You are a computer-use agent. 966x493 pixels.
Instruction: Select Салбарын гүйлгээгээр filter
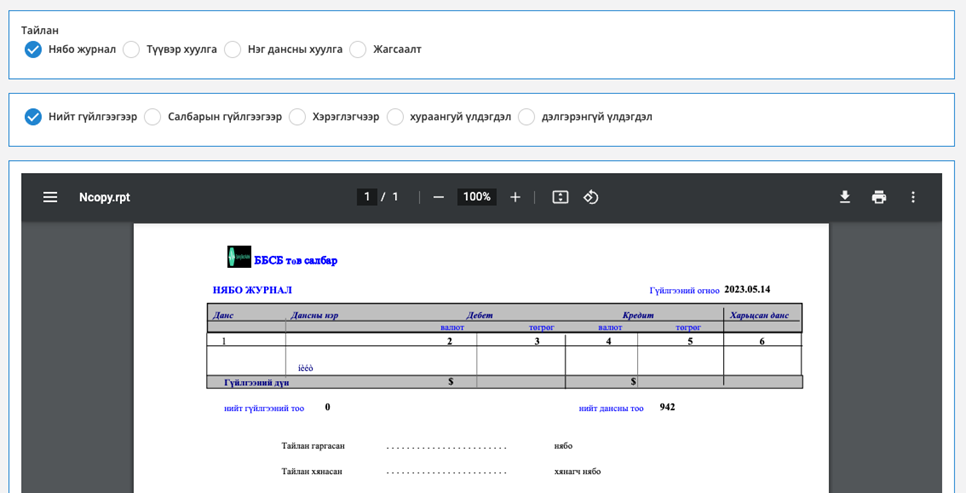[x=153, y=116]
